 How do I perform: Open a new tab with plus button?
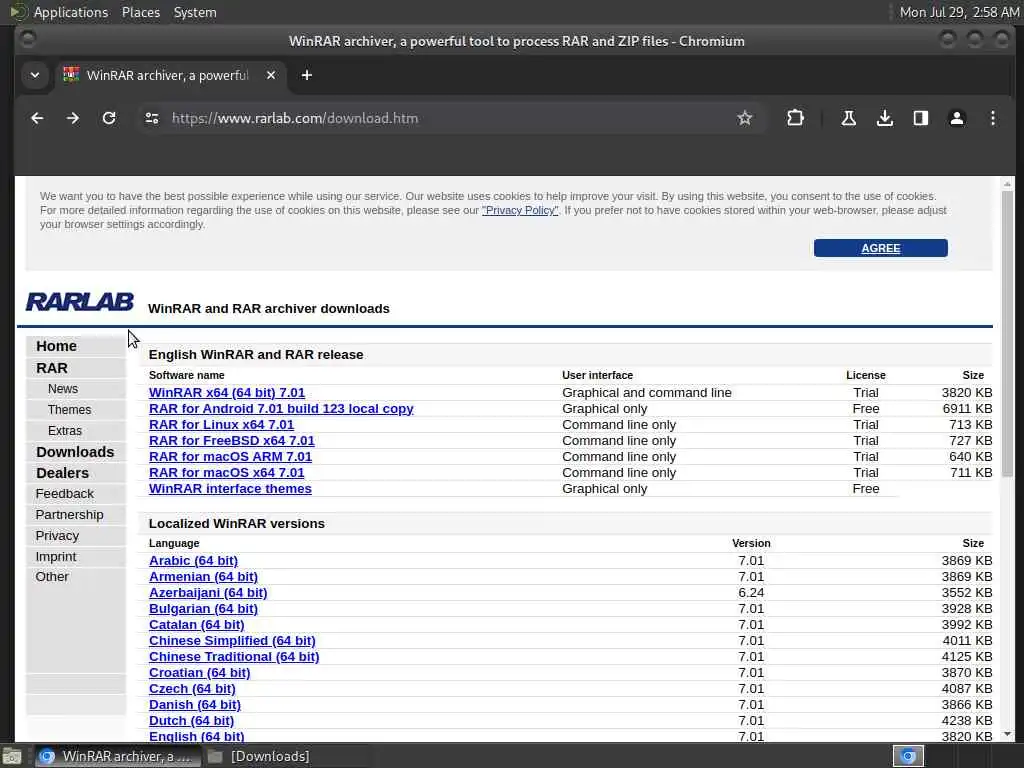pos(306,75)
